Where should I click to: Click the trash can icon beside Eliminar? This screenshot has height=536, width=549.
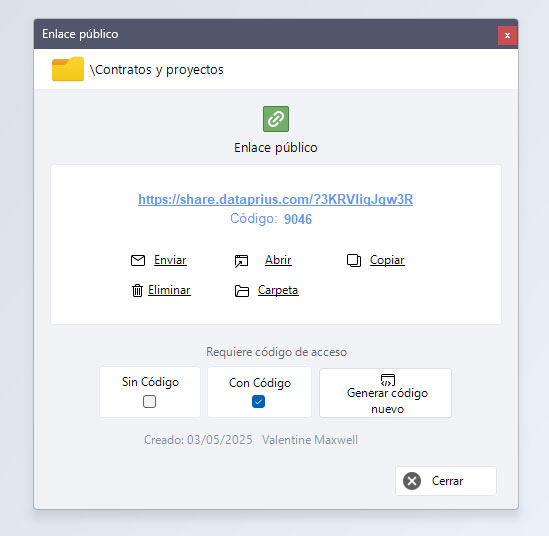[x=137, y=290]
